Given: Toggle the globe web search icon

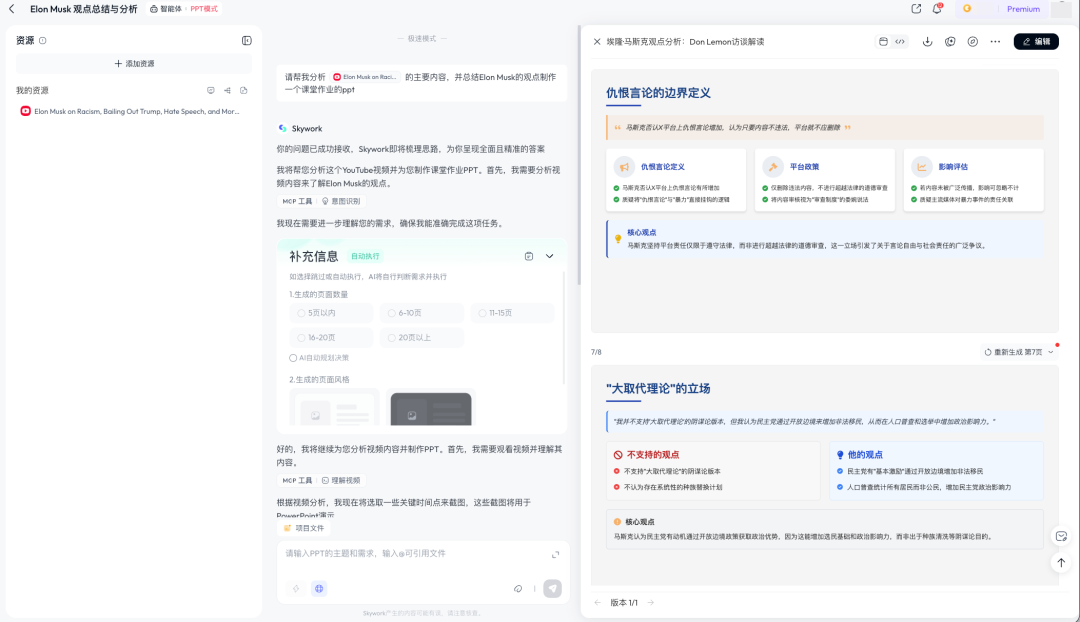Looking at the screenshot, I should click(319, 588).
